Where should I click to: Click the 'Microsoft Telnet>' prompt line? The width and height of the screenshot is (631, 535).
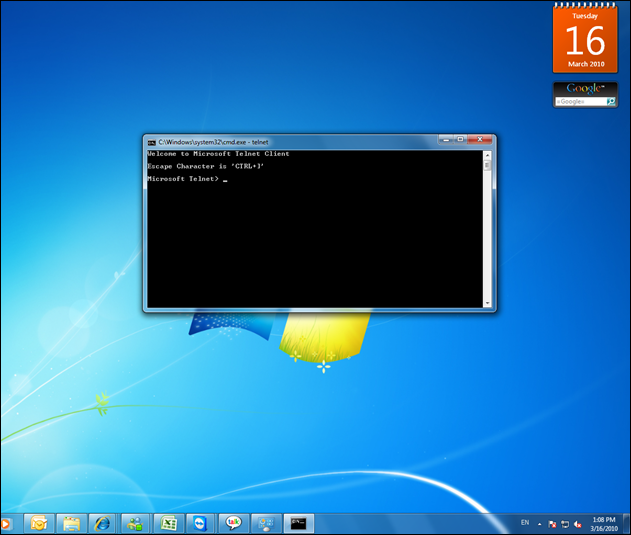[183, 179]
